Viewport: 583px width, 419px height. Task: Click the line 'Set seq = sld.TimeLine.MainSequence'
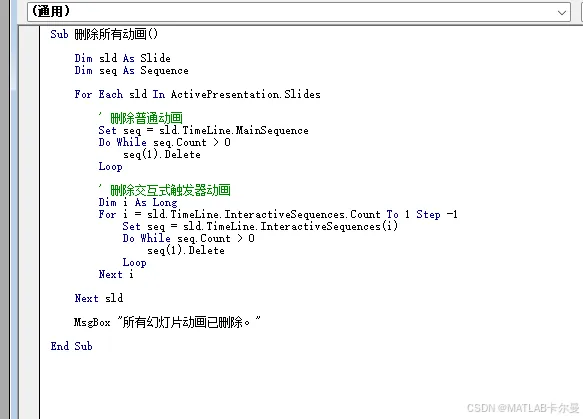[203, 130]
